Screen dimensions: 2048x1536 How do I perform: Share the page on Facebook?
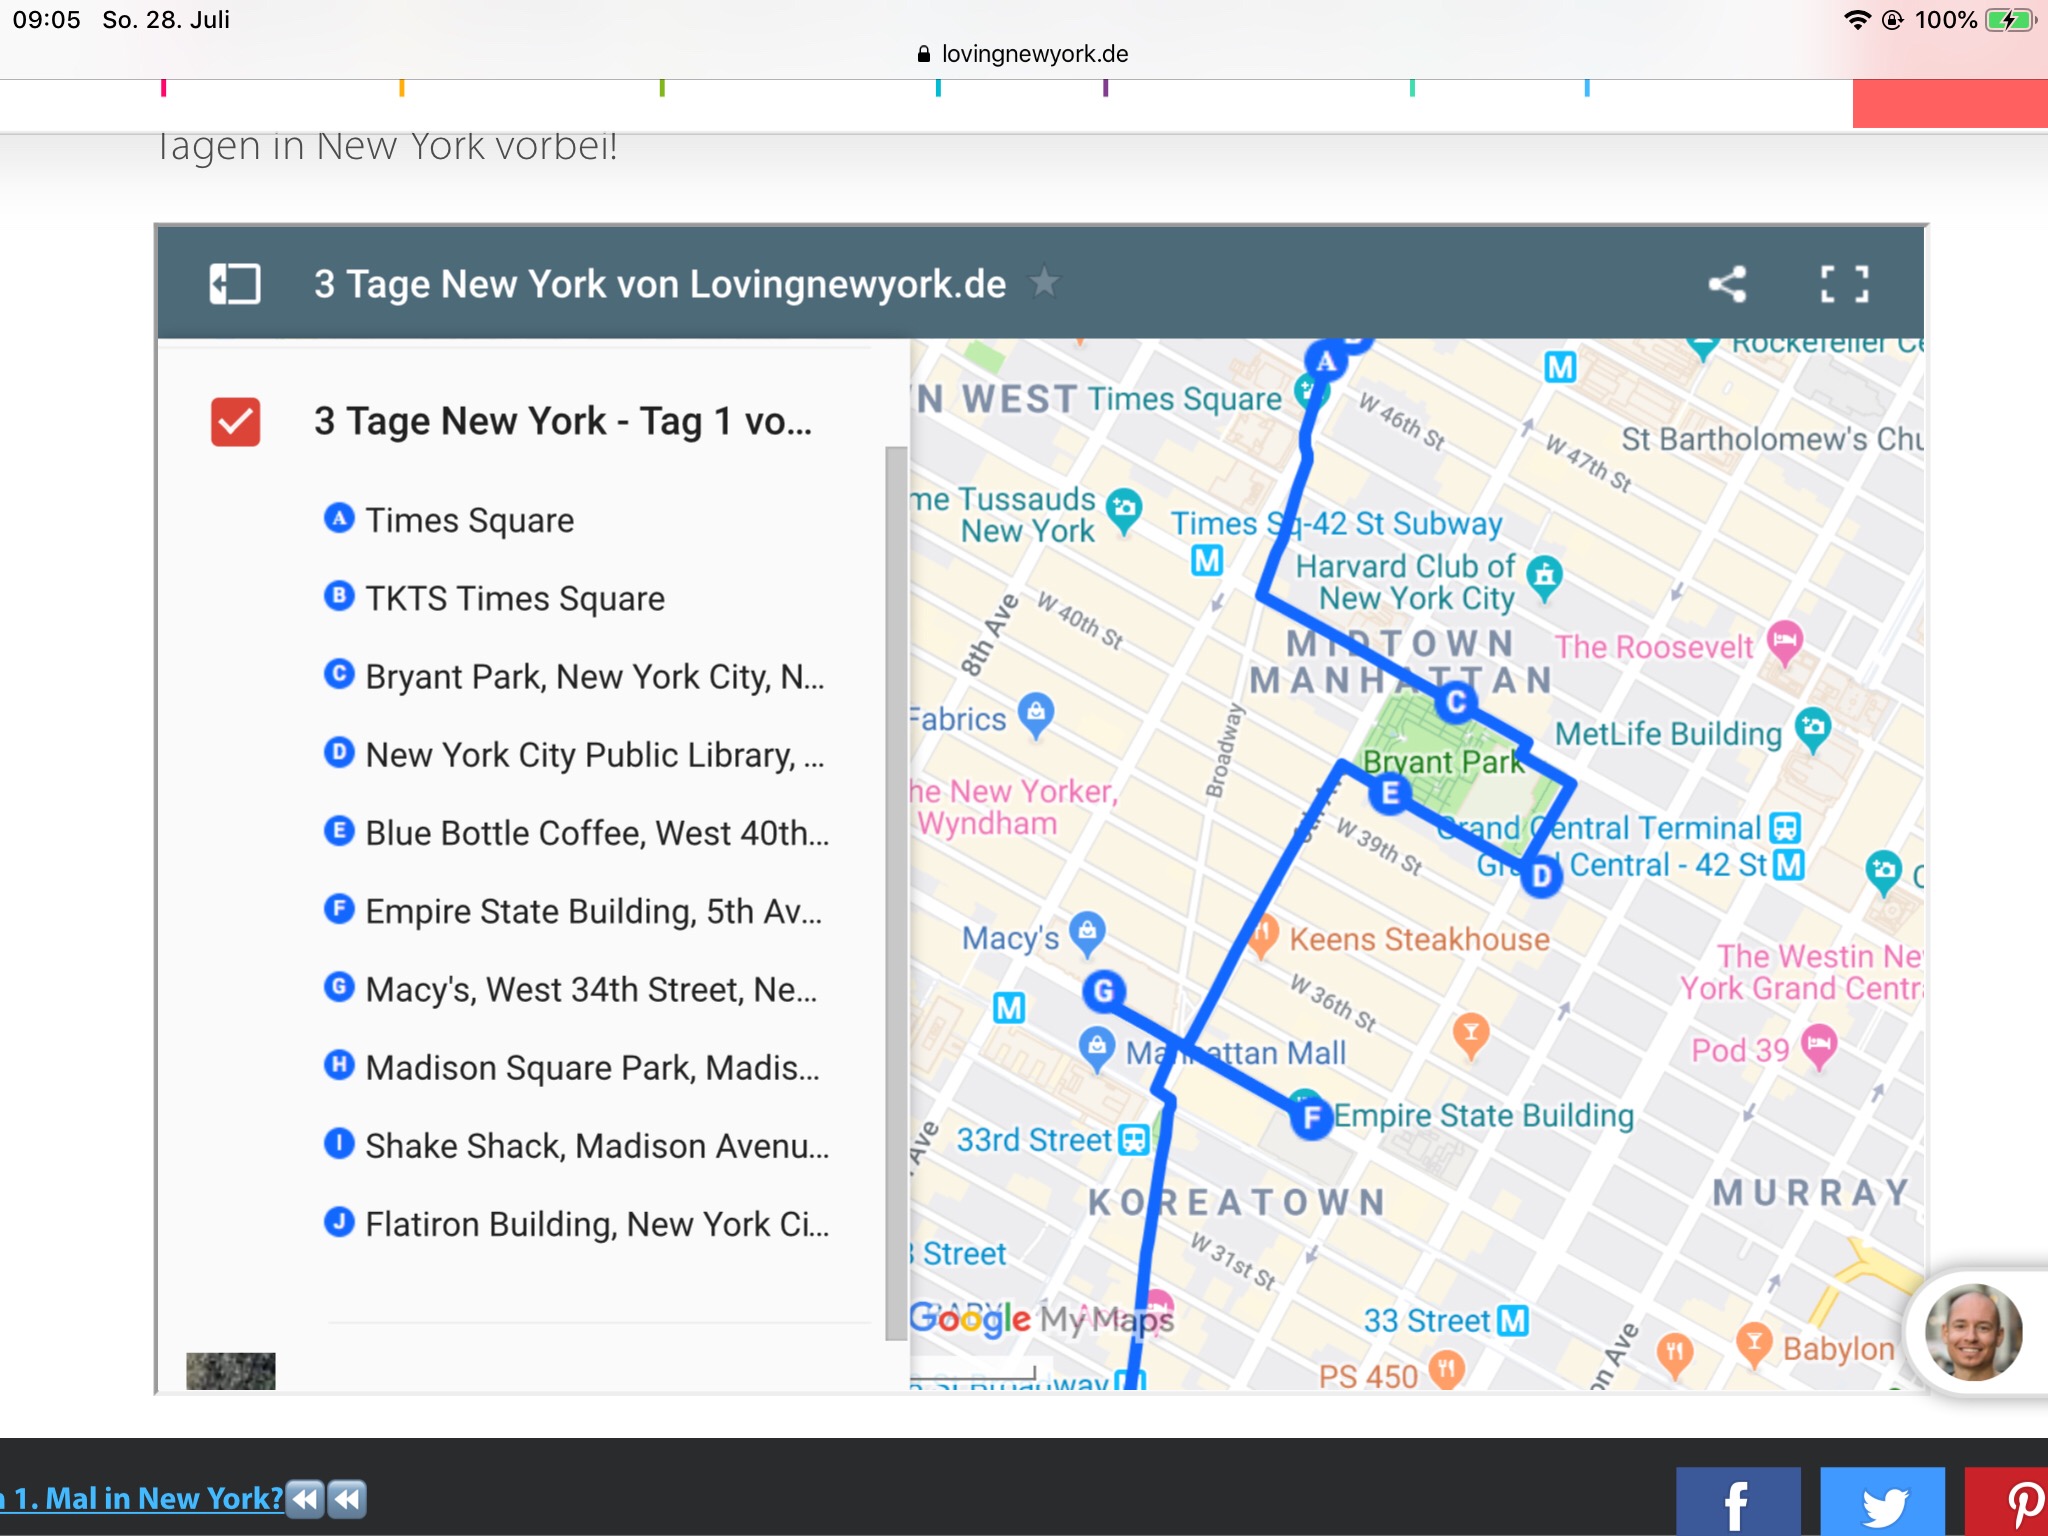pos(1738,1502)
